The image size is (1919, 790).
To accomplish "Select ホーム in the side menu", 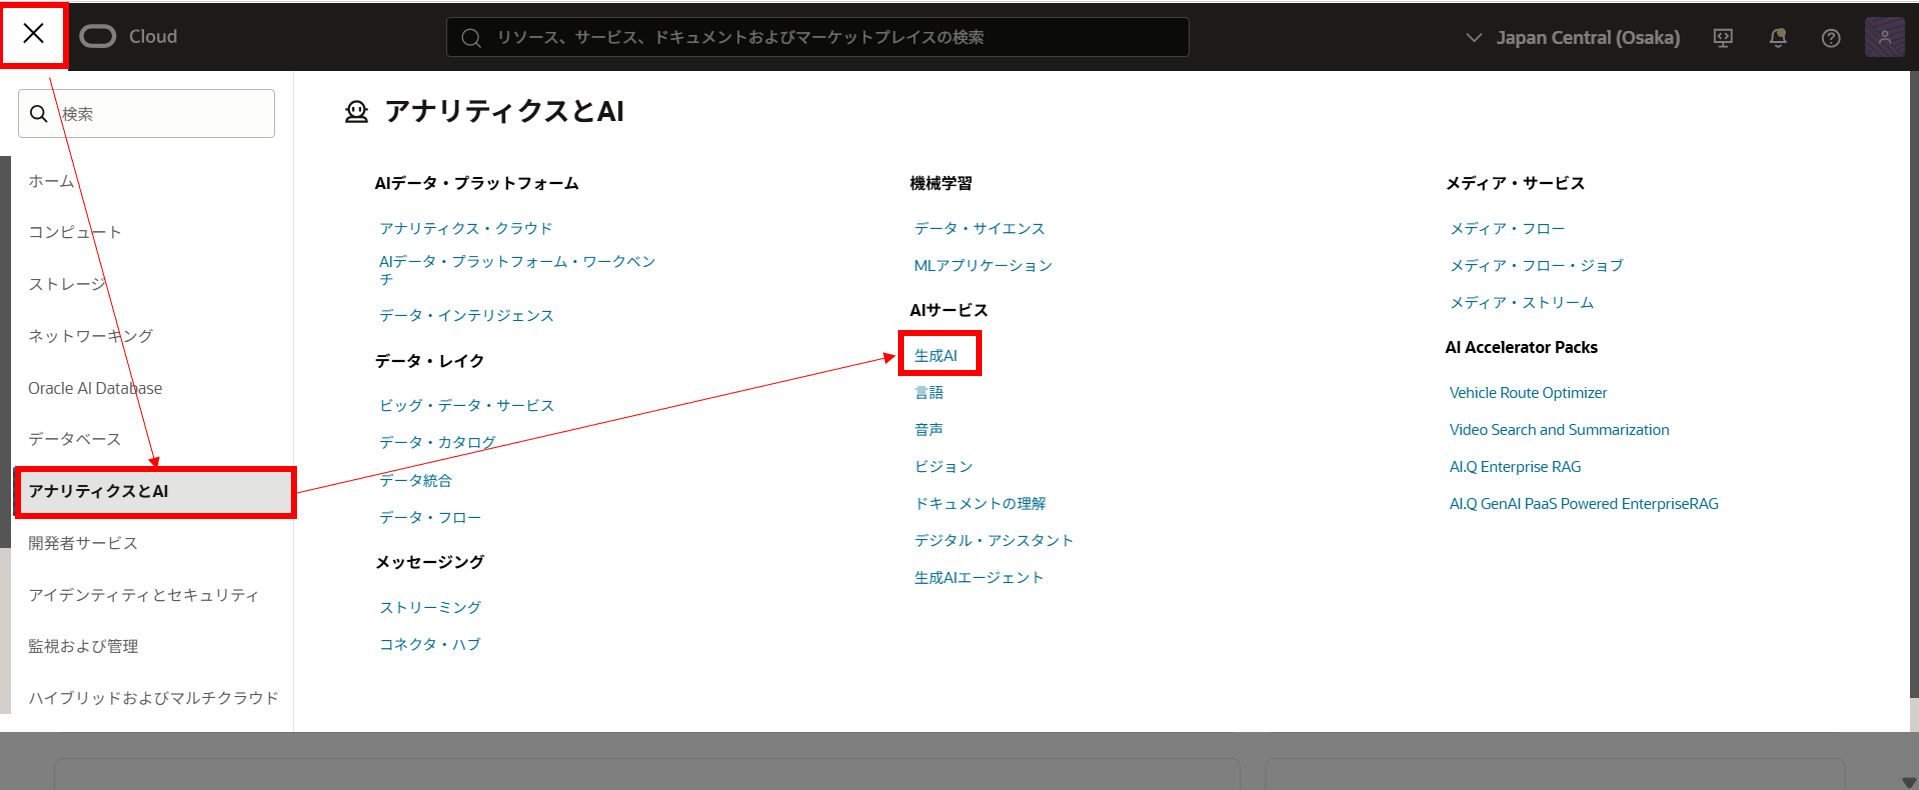I will [x=51, y=181].
